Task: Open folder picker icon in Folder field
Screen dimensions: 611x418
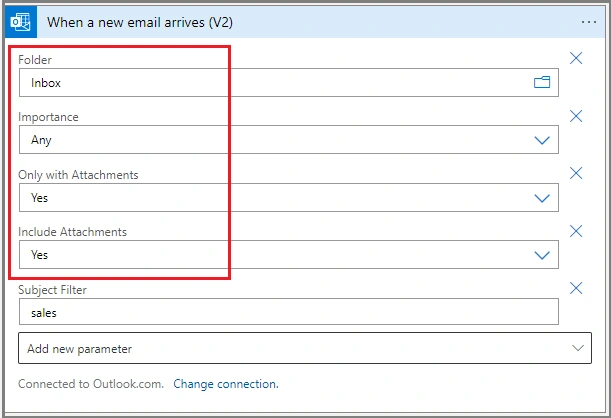Action: coord(542,82)
